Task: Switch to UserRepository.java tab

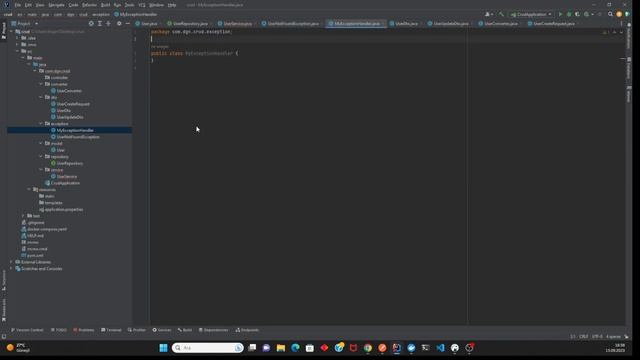Action: pos(190,24)
